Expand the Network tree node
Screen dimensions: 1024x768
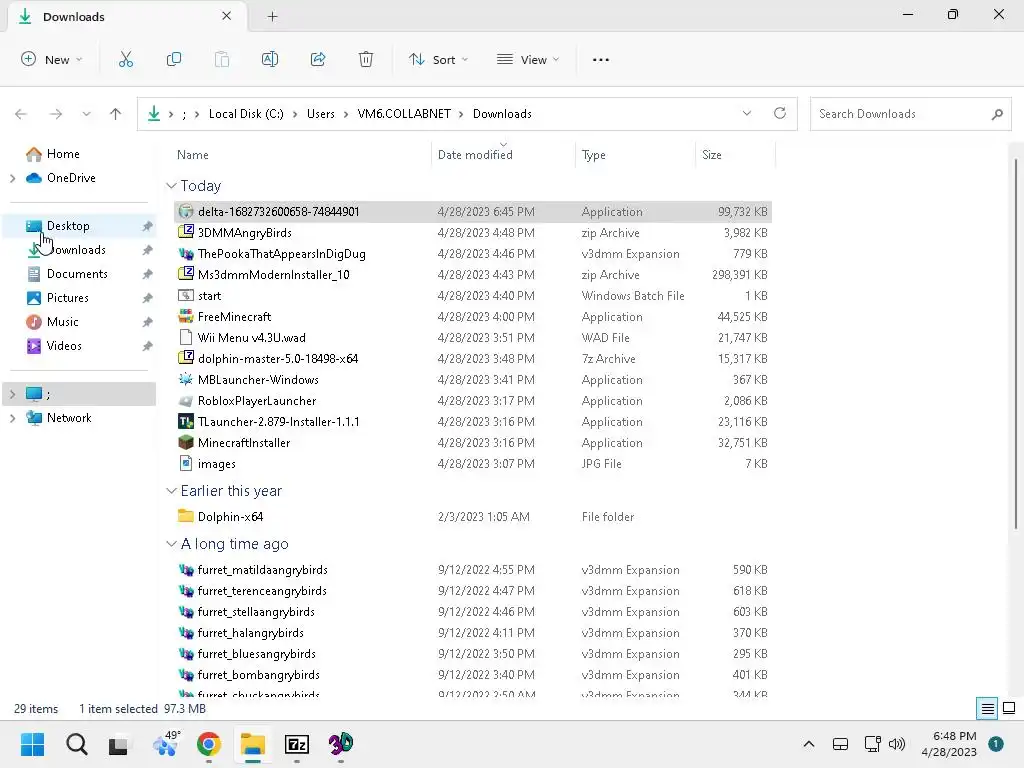[12, 418]
